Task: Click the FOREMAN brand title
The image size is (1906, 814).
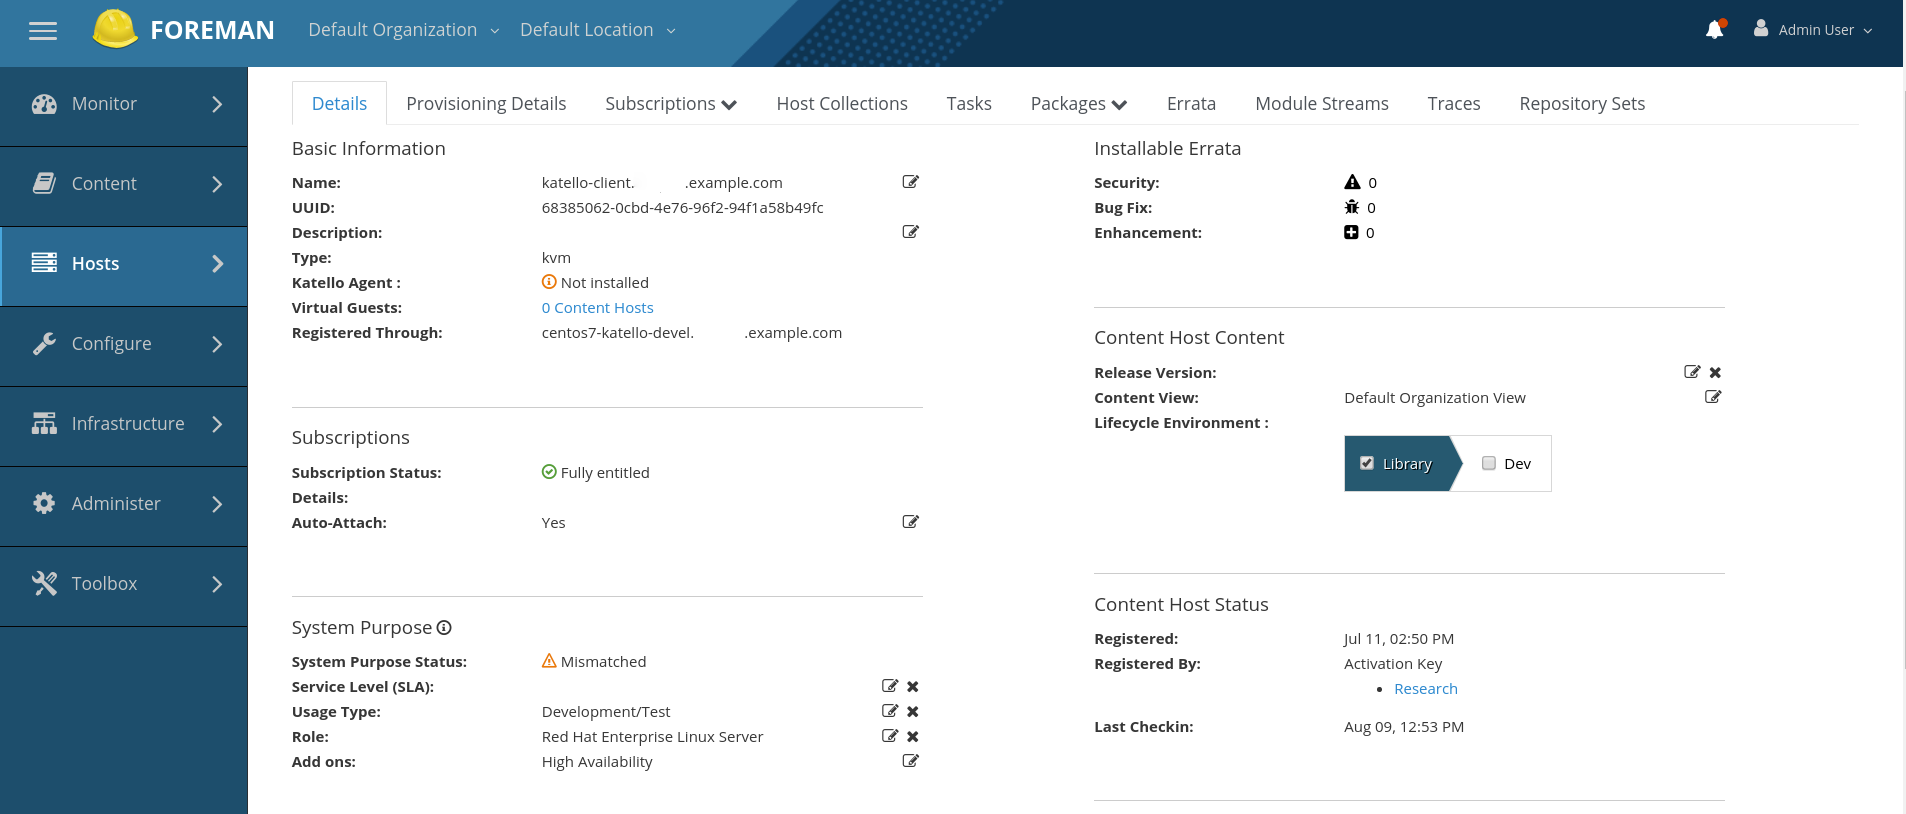Action: point(212,31)
